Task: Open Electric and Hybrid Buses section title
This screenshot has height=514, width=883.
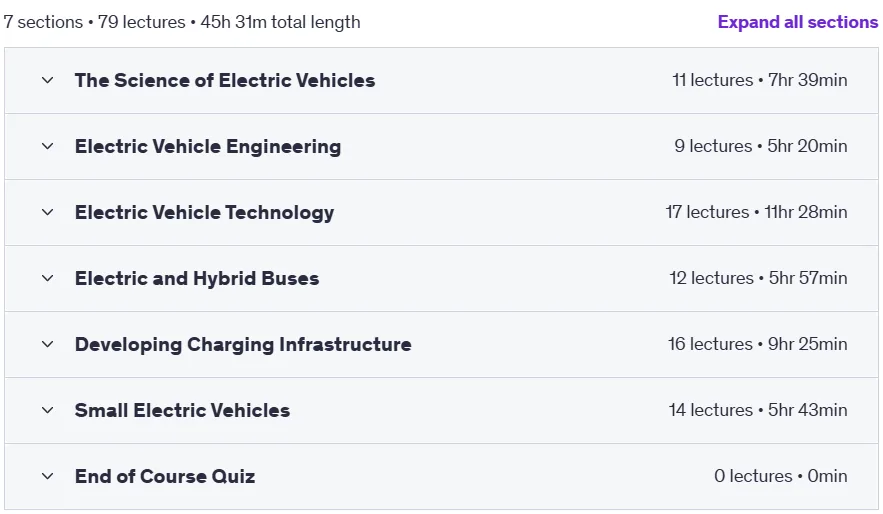Action: pos(197,278)
